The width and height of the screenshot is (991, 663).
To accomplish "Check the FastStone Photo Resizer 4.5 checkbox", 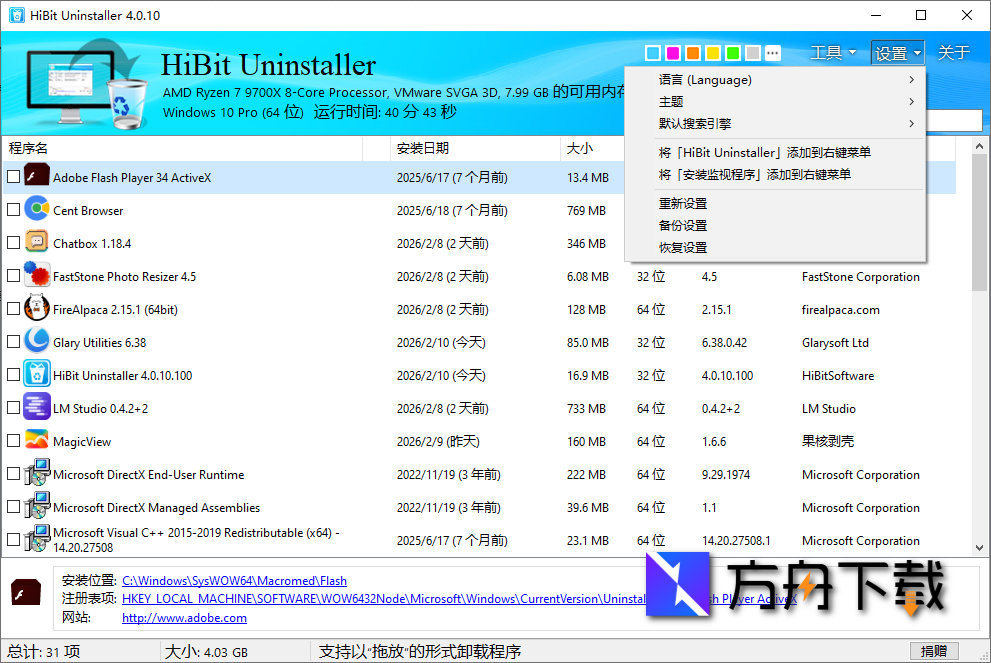I will click(13, 276).
